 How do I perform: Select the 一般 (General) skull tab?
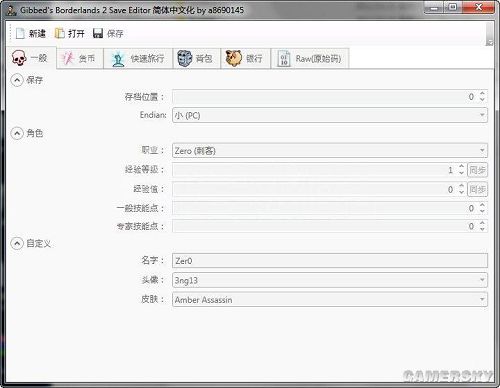[x=30, y=58]
